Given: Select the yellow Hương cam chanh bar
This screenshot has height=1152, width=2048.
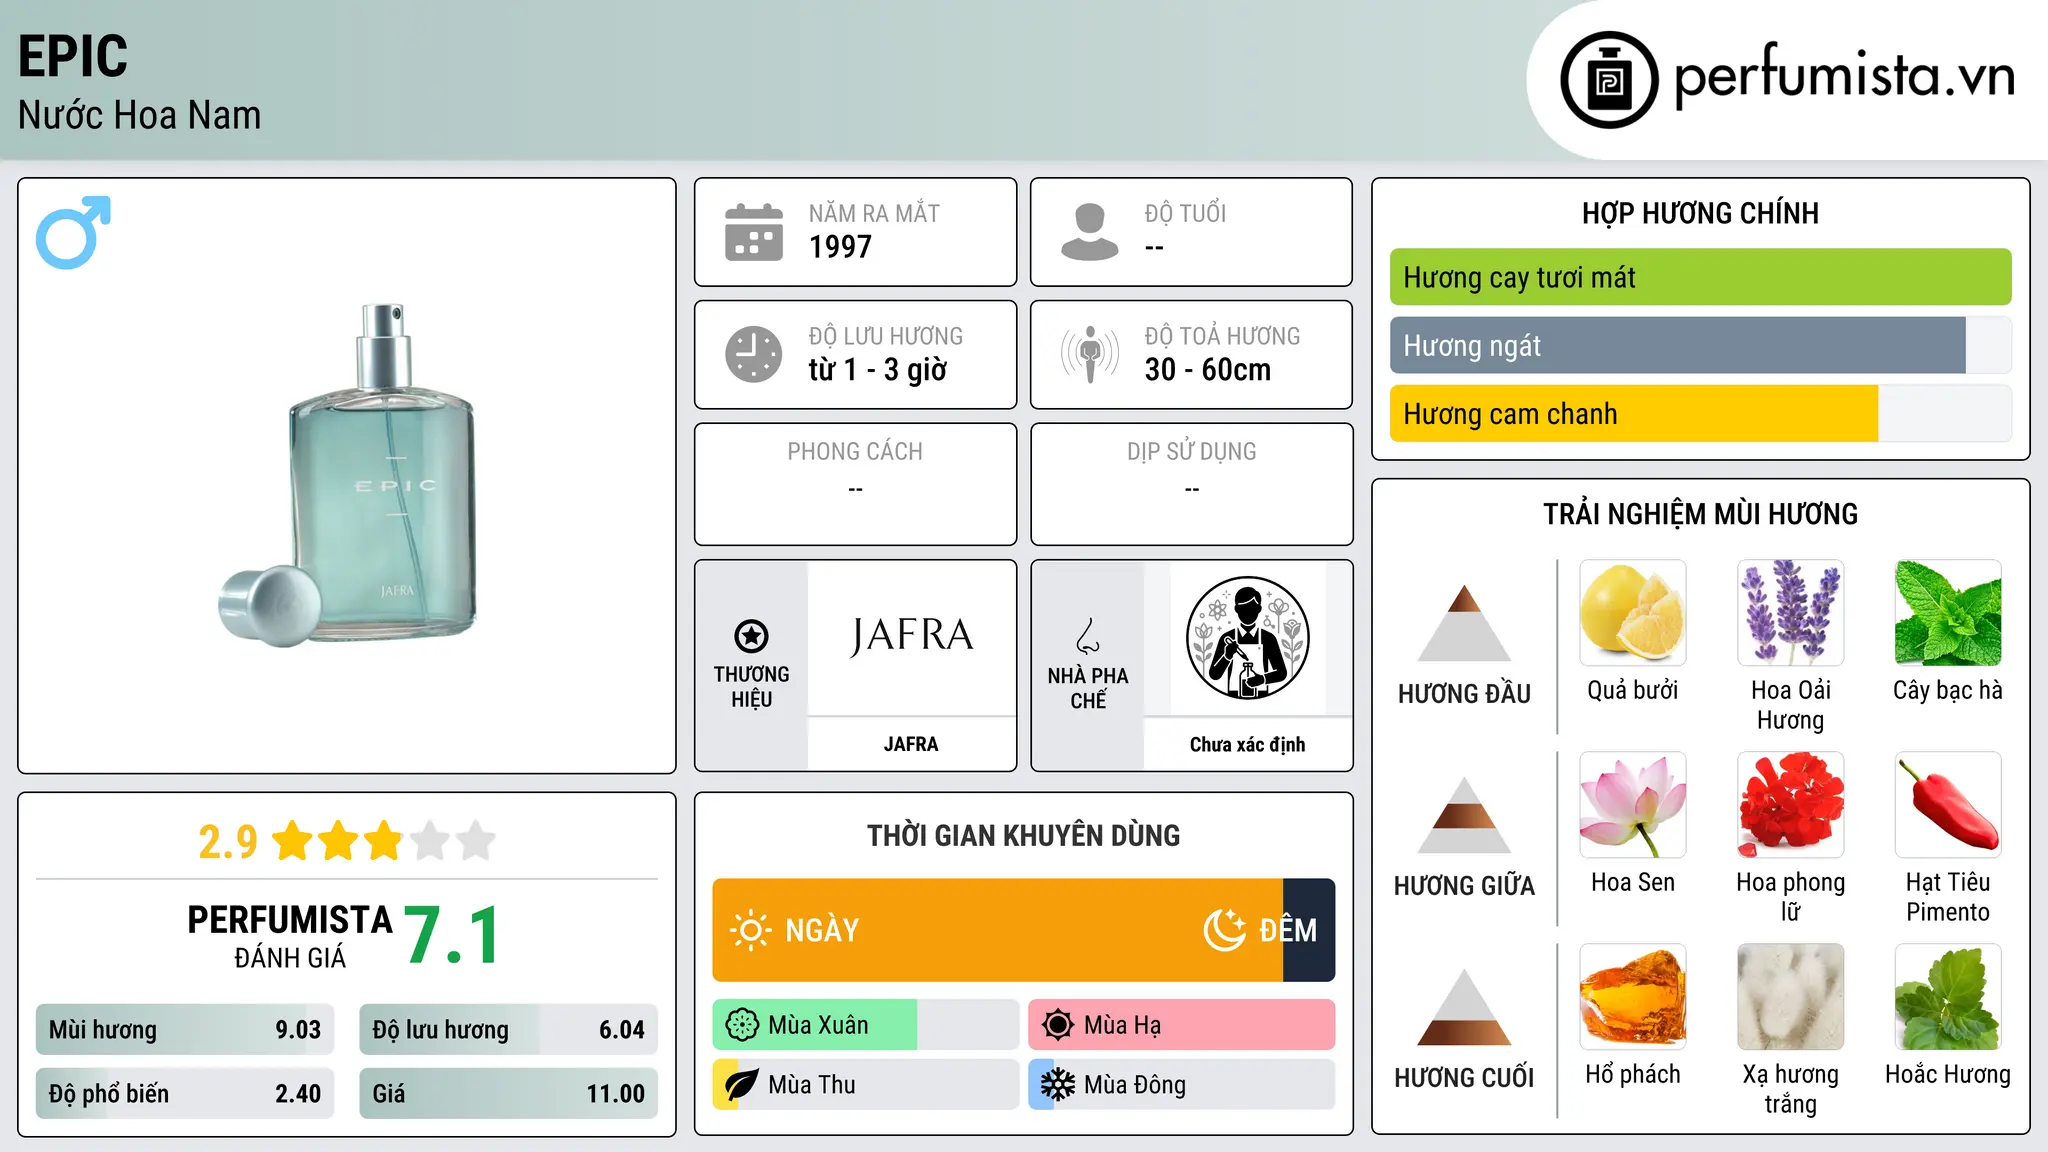Looking at the screenshot, I should [x=1634, y=413].
